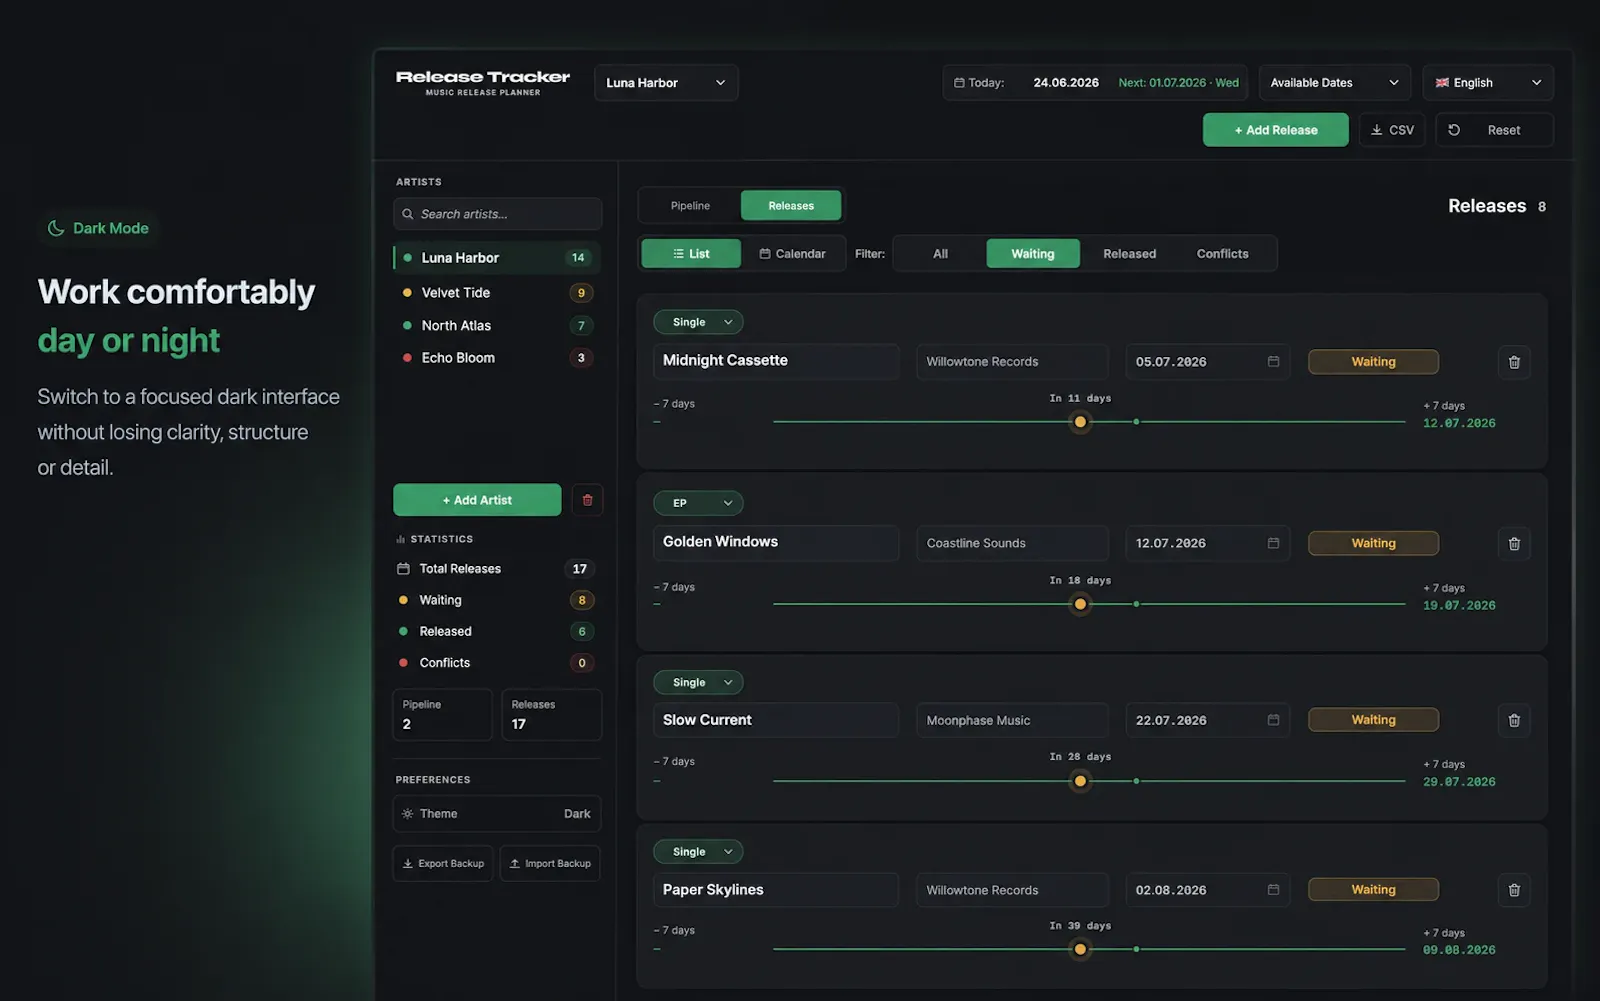1600x1001 pixels.
Task: Select North Atlas artist
Action: 497,326
